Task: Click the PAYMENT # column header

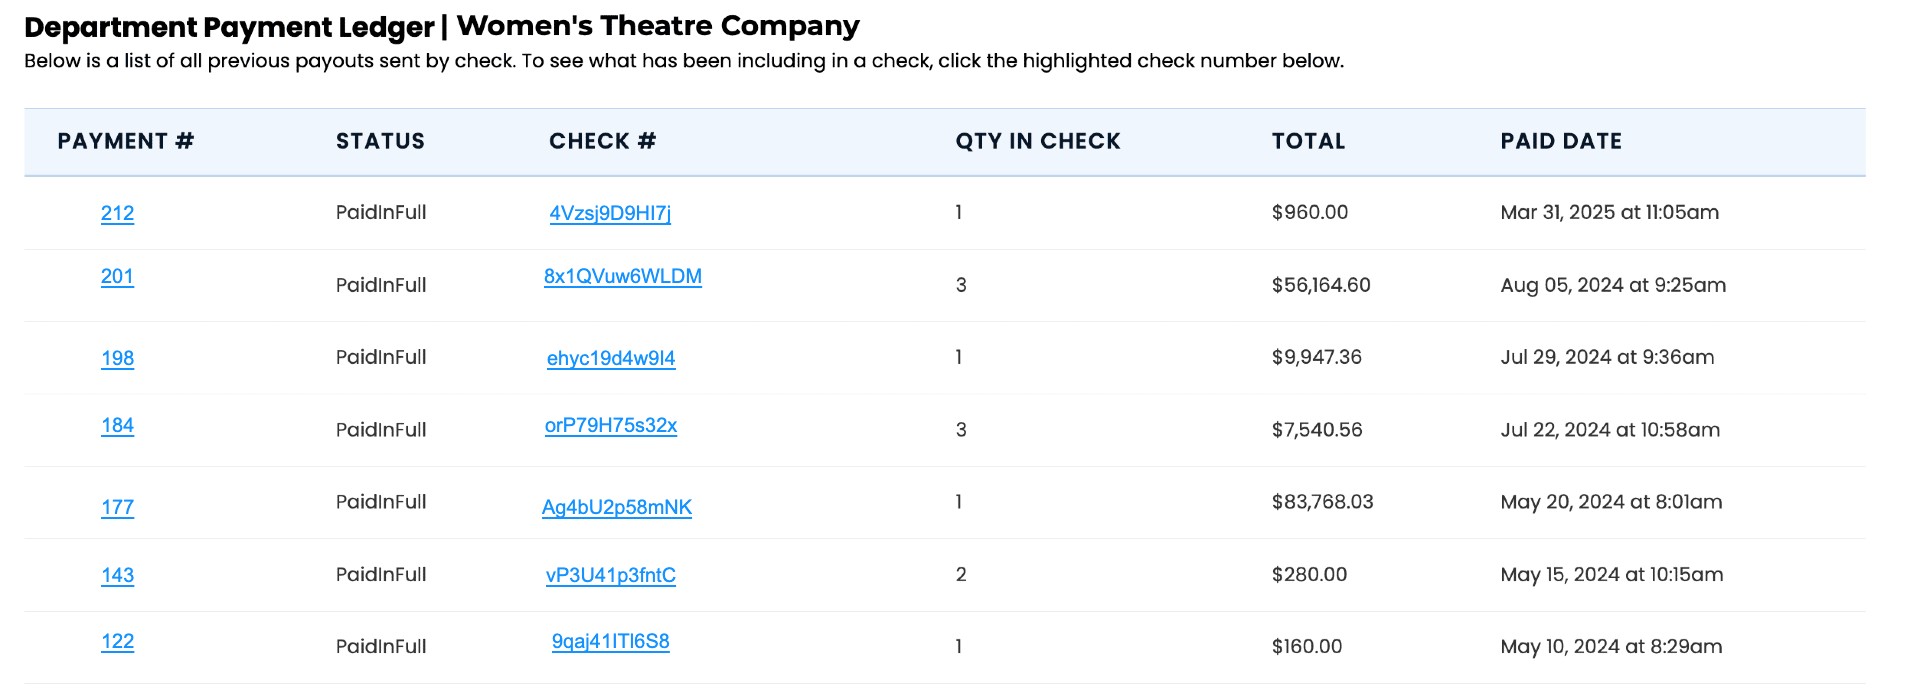Action: 125,141
